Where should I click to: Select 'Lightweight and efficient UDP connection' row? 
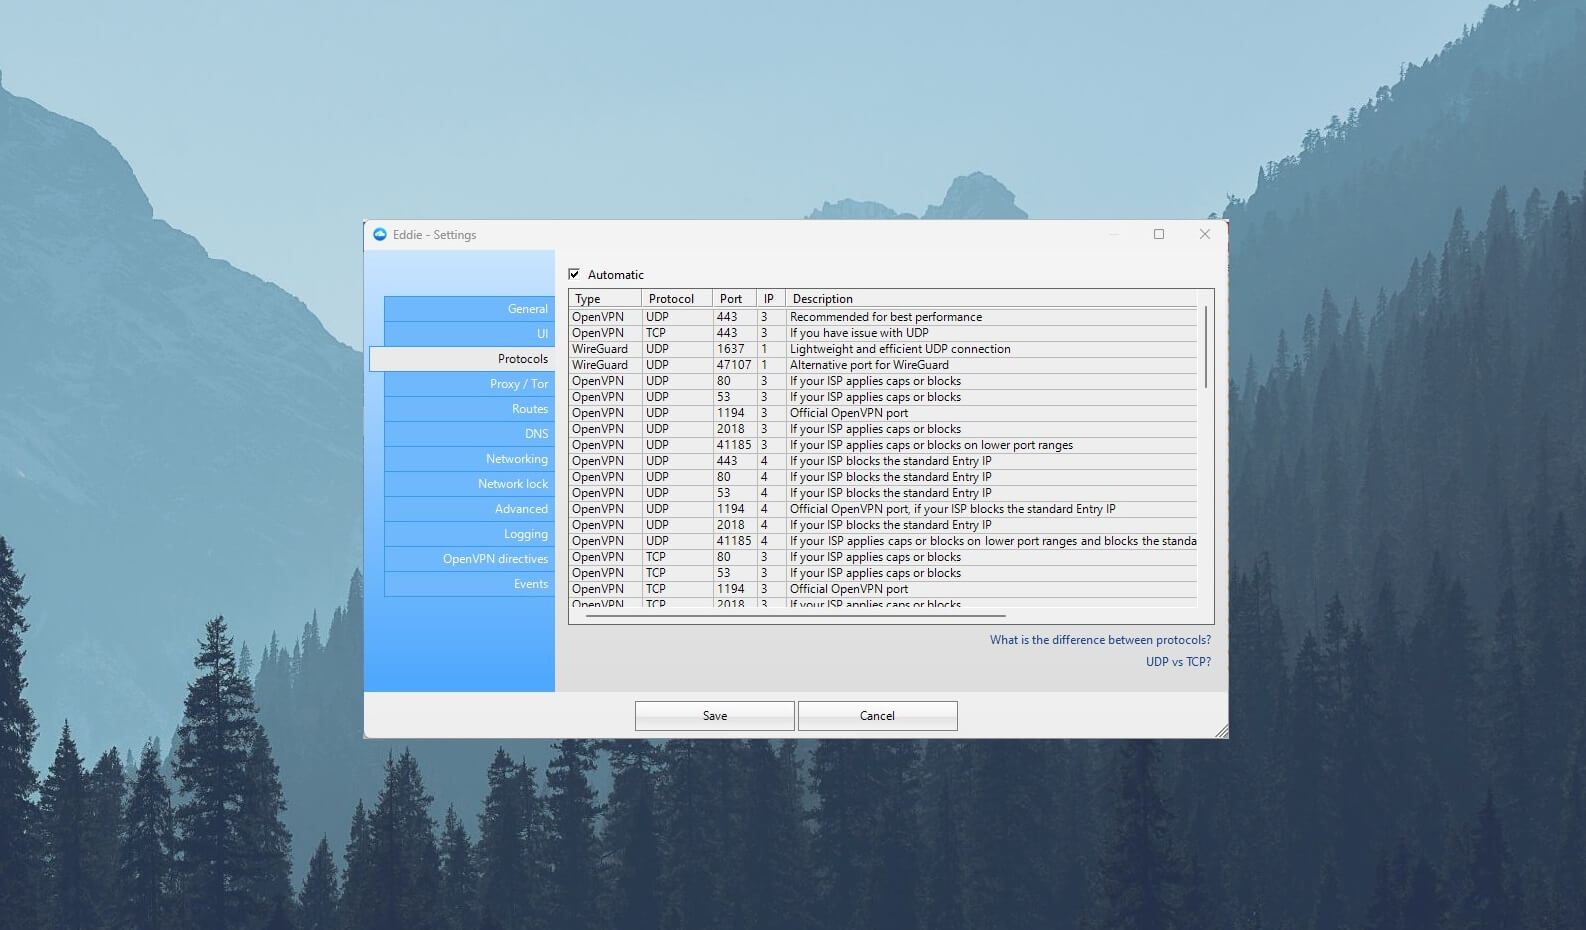(x=883, y=349)
